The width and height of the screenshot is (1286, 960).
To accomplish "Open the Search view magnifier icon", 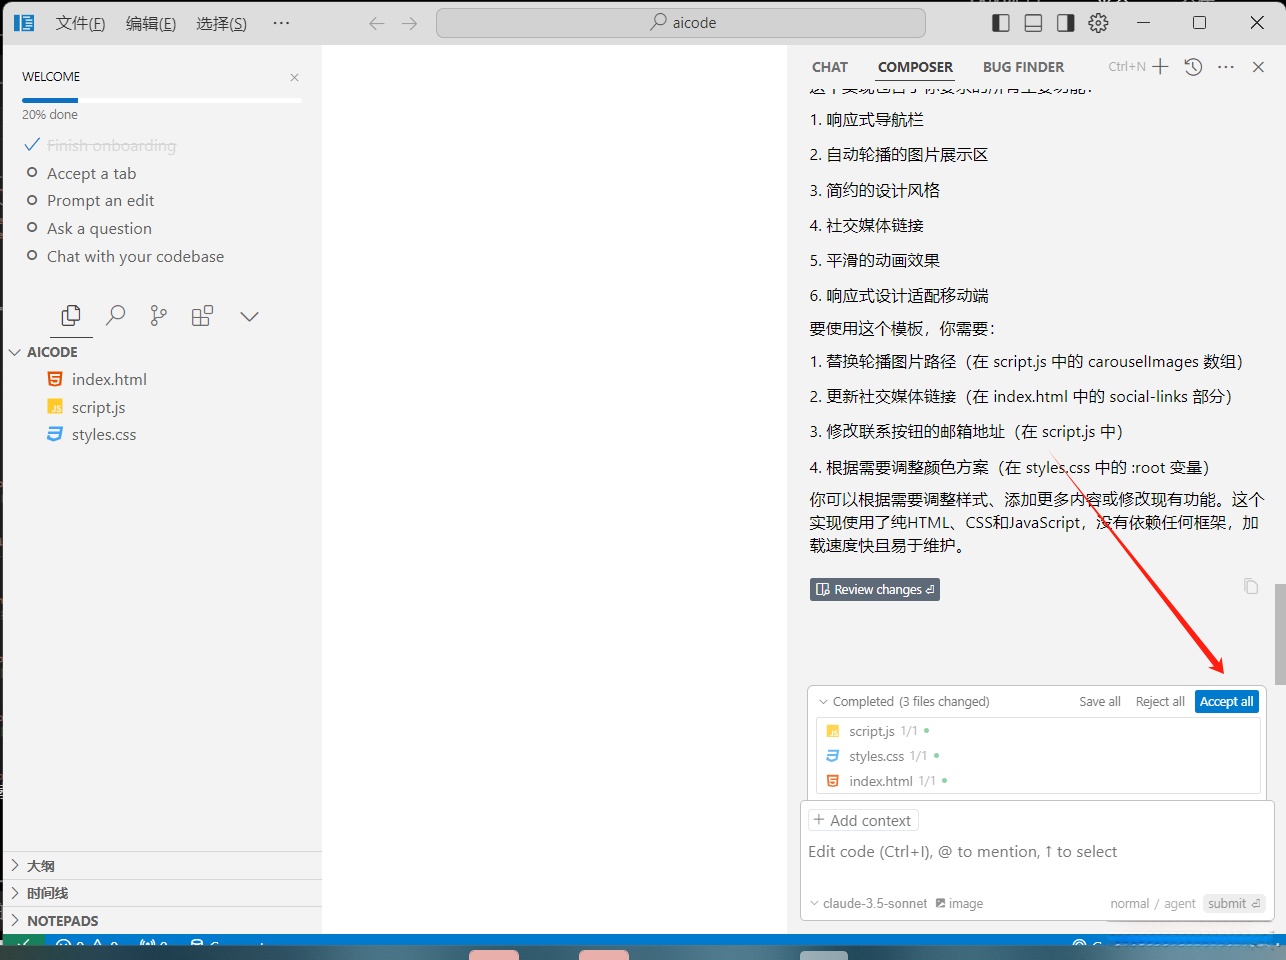I will click(116, 316).
